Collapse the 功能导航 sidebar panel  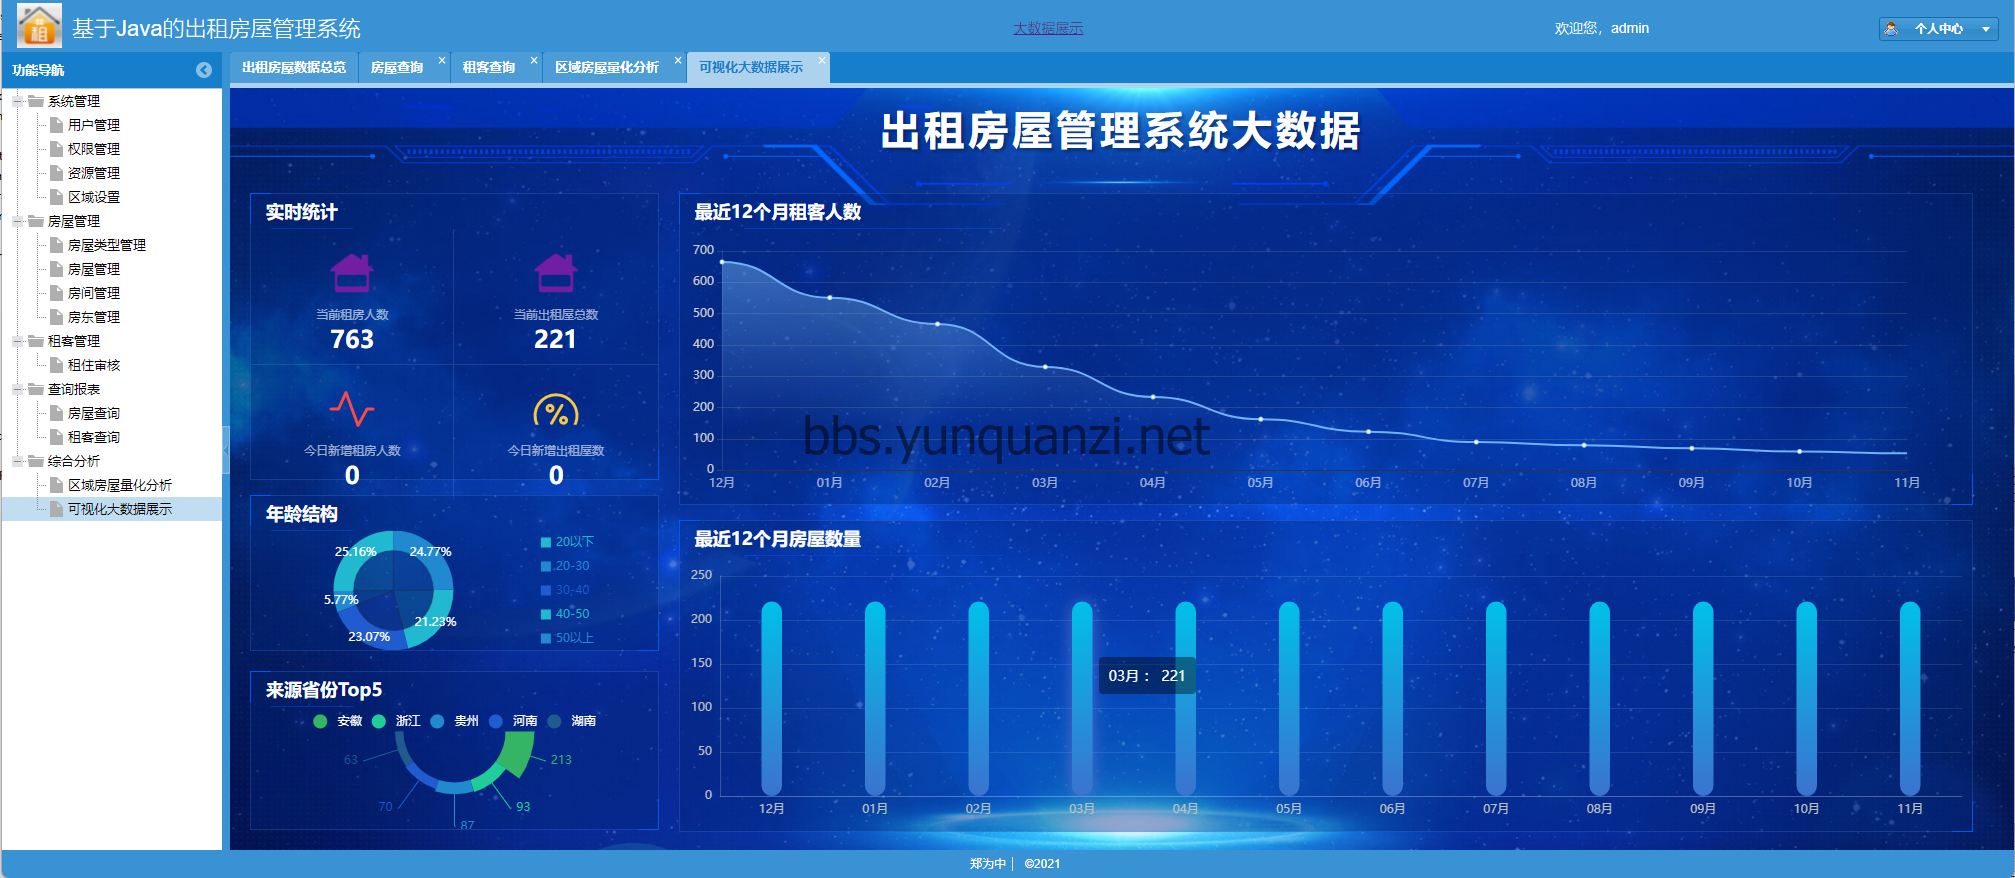click(204, 70)
